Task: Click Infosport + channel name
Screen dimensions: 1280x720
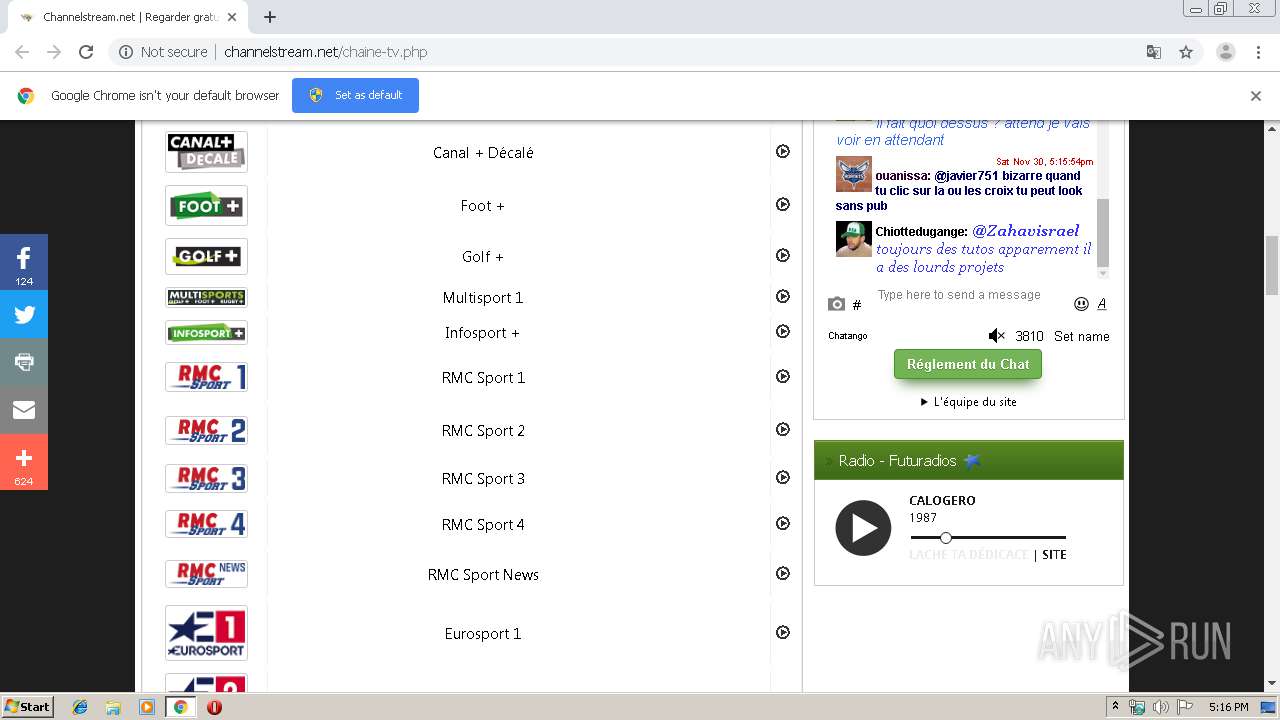Action: click(482, 332)
